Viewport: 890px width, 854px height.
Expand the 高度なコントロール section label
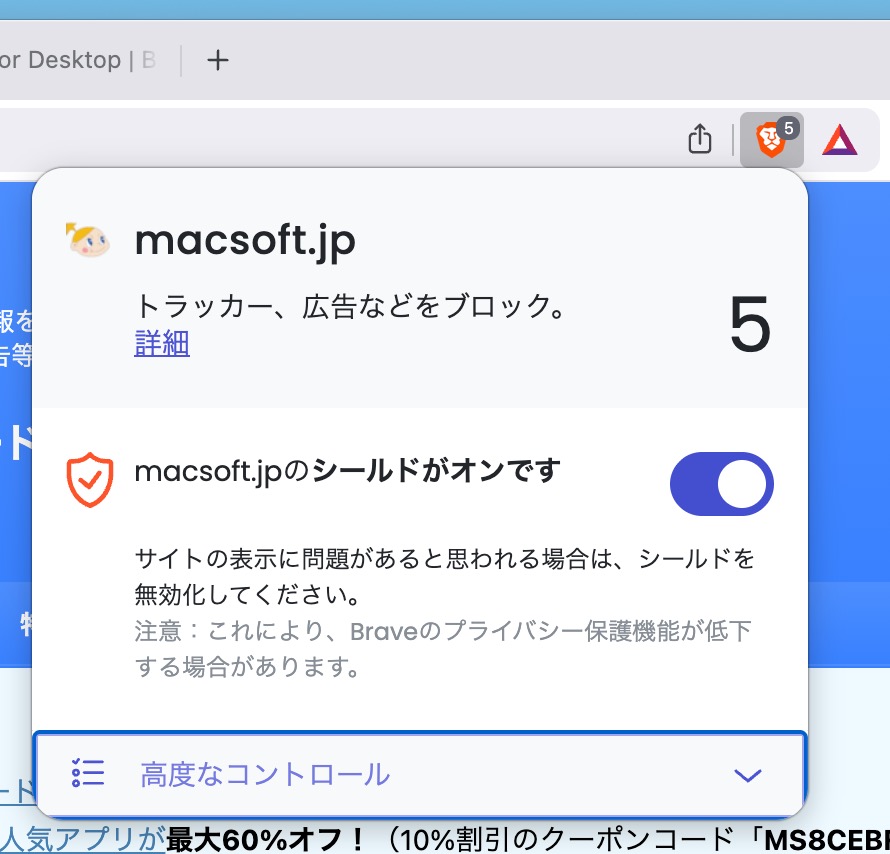265,774
